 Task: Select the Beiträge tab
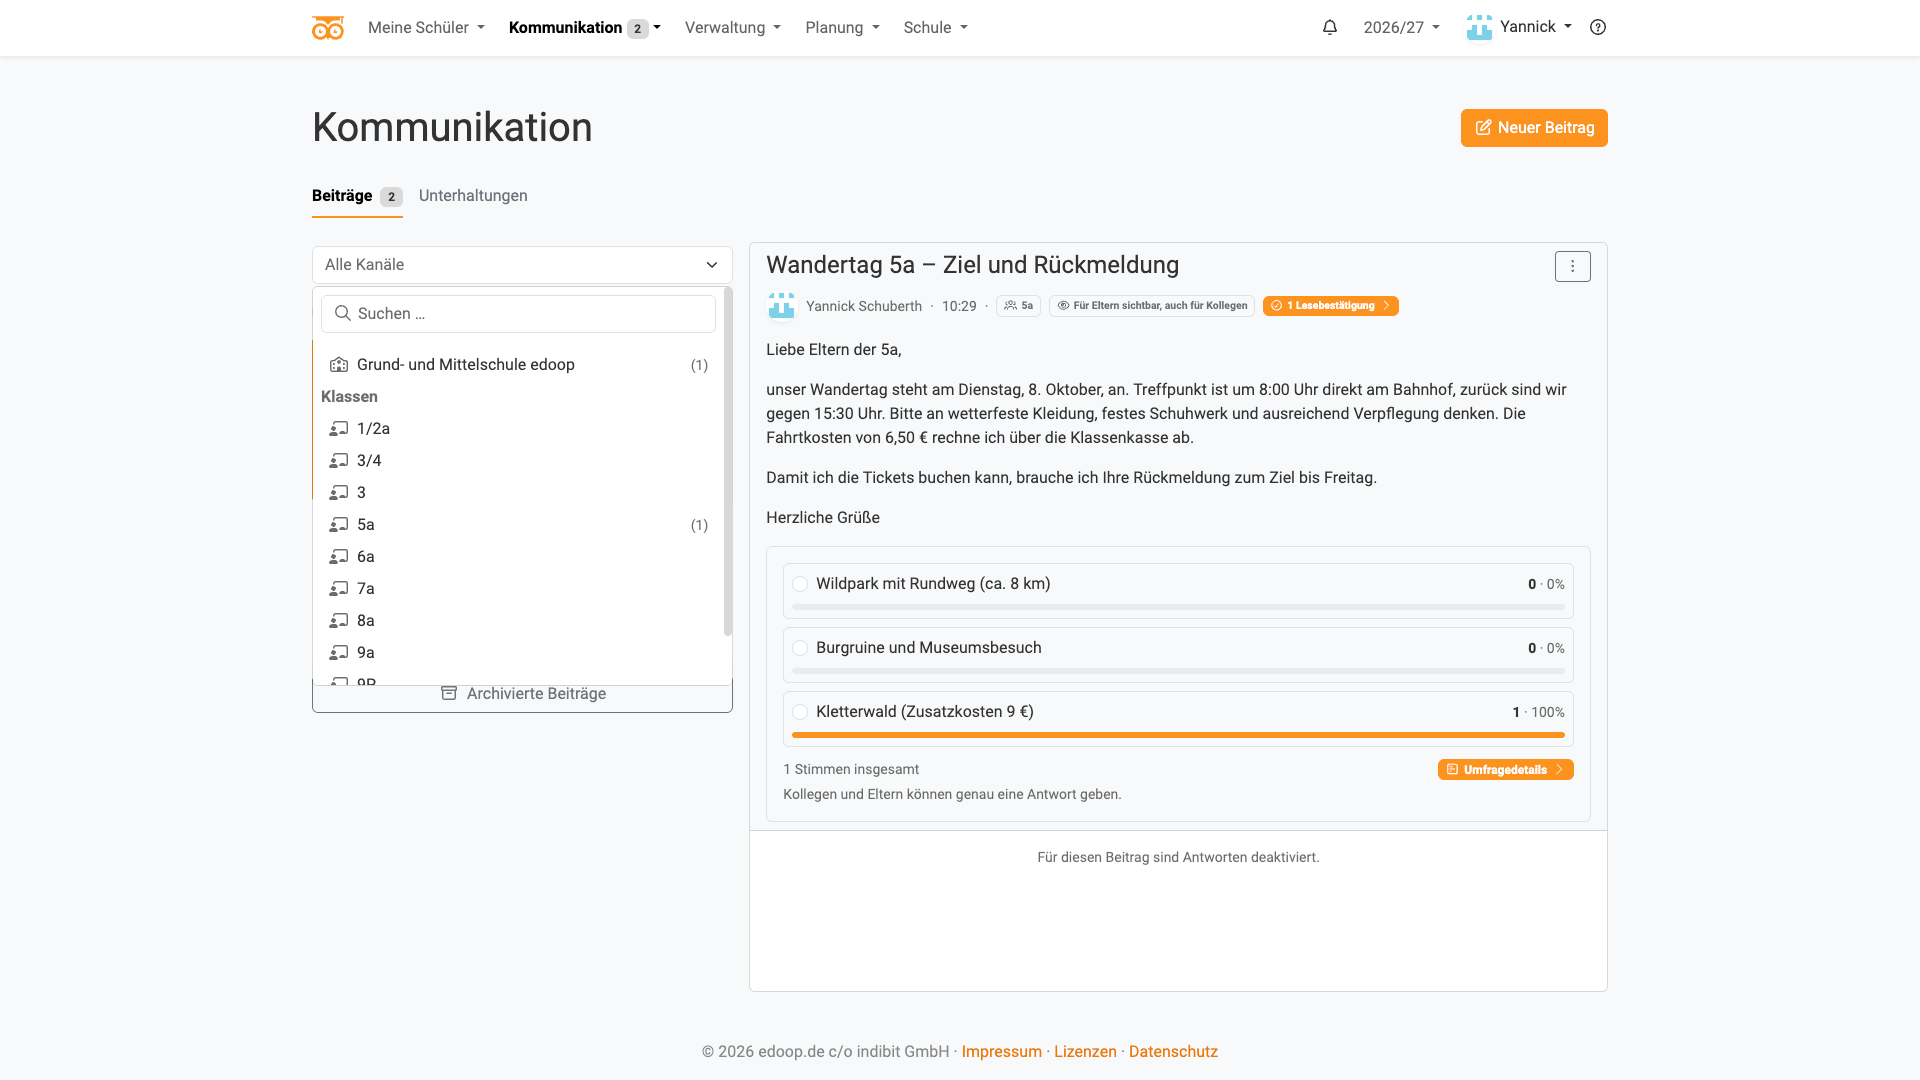[357, 196]
